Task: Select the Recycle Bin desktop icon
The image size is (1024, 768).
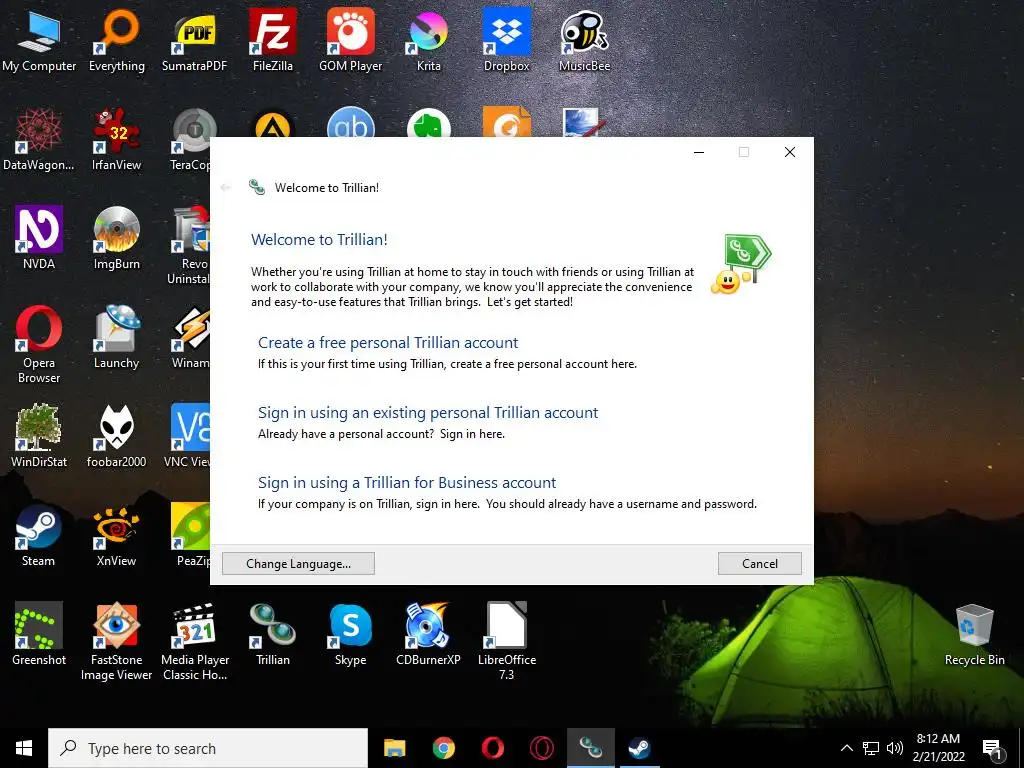Action: click(x=974, y=634)
